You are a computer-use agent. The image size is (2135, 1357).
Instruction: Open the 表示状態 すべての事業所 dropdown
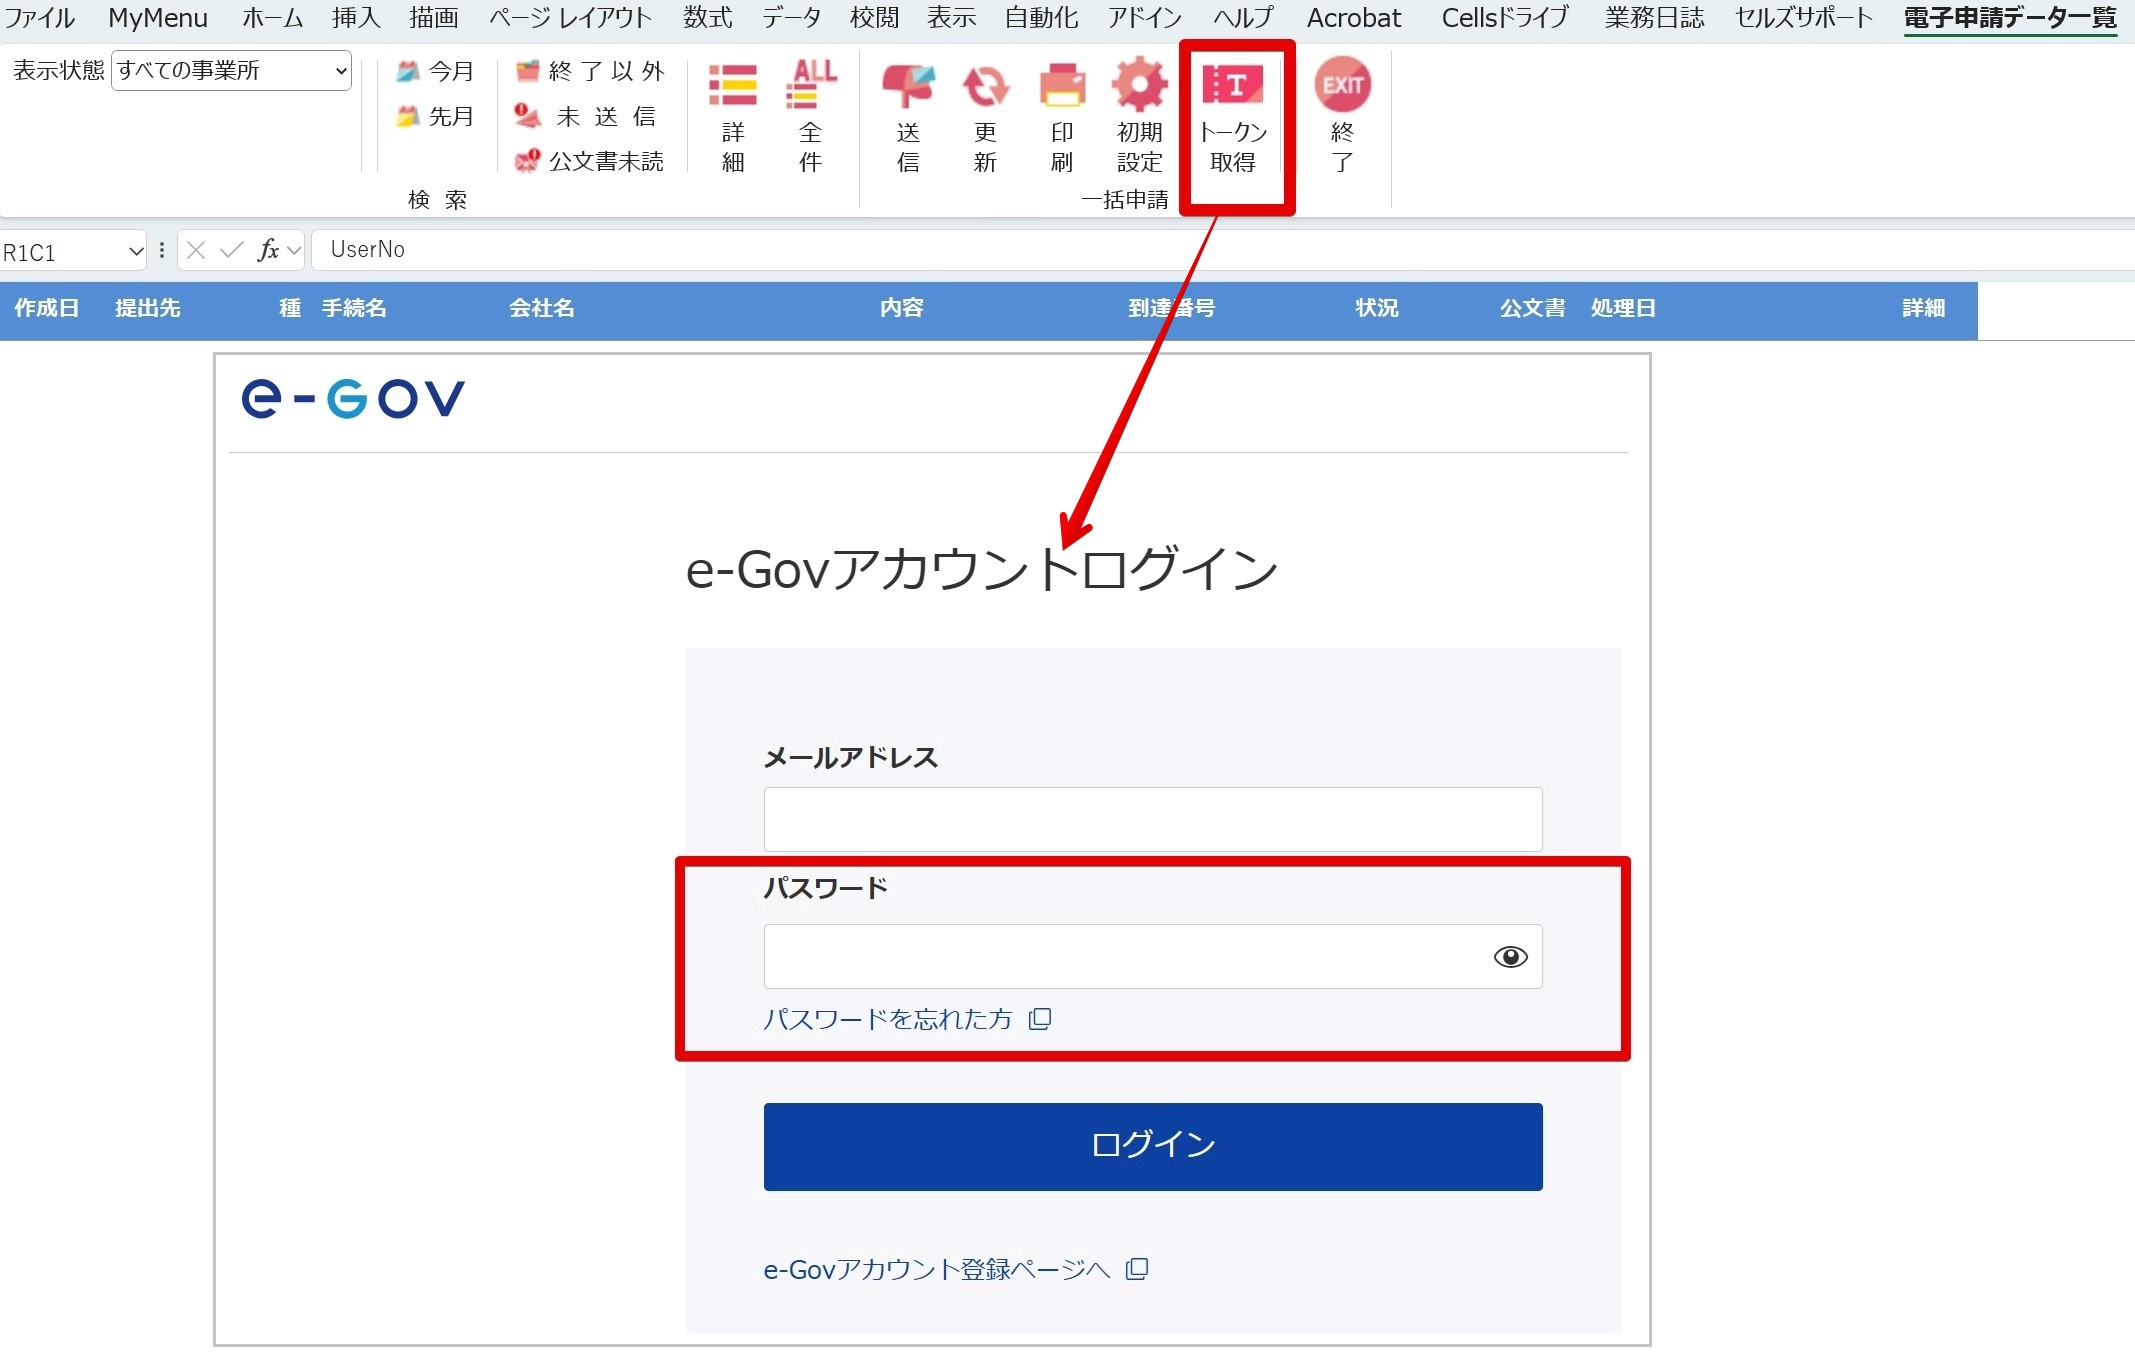click(231, 71)
